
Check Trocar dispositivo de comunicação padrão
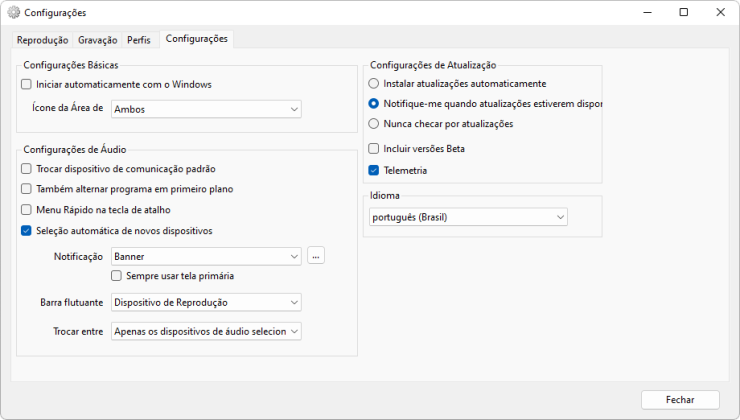coord(26,169)
